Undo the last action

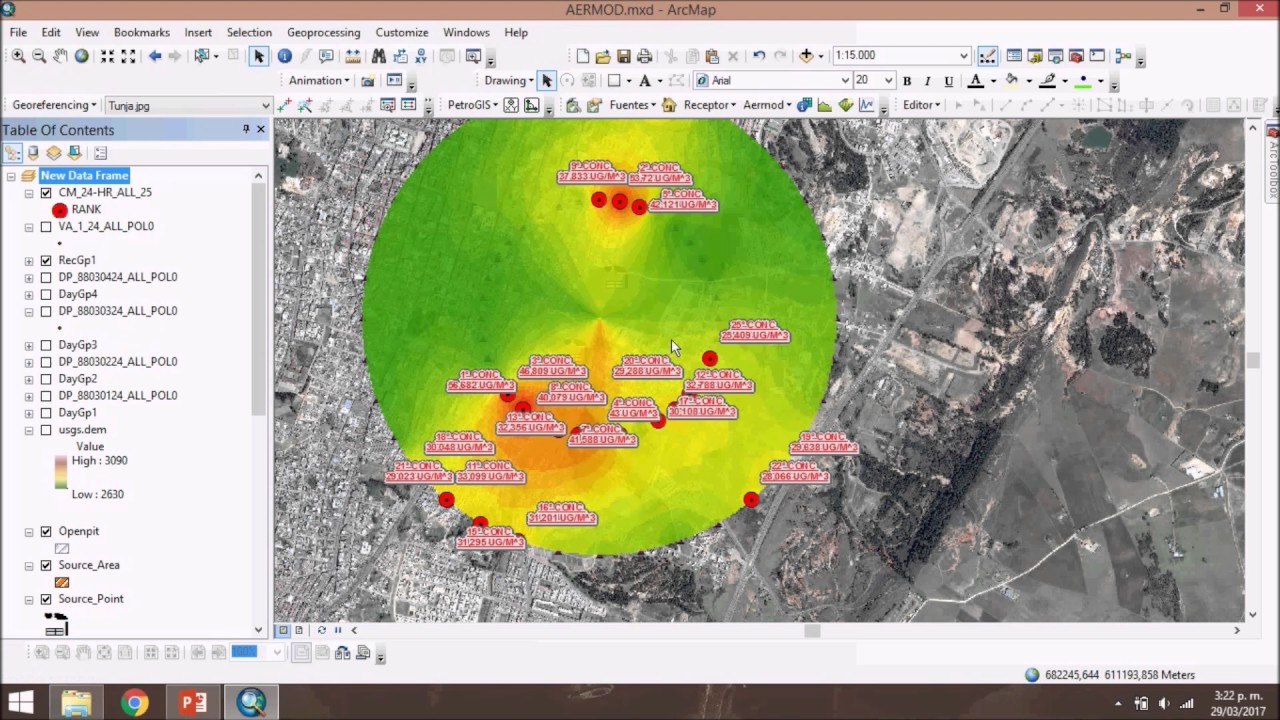click(x=759, y=56)
